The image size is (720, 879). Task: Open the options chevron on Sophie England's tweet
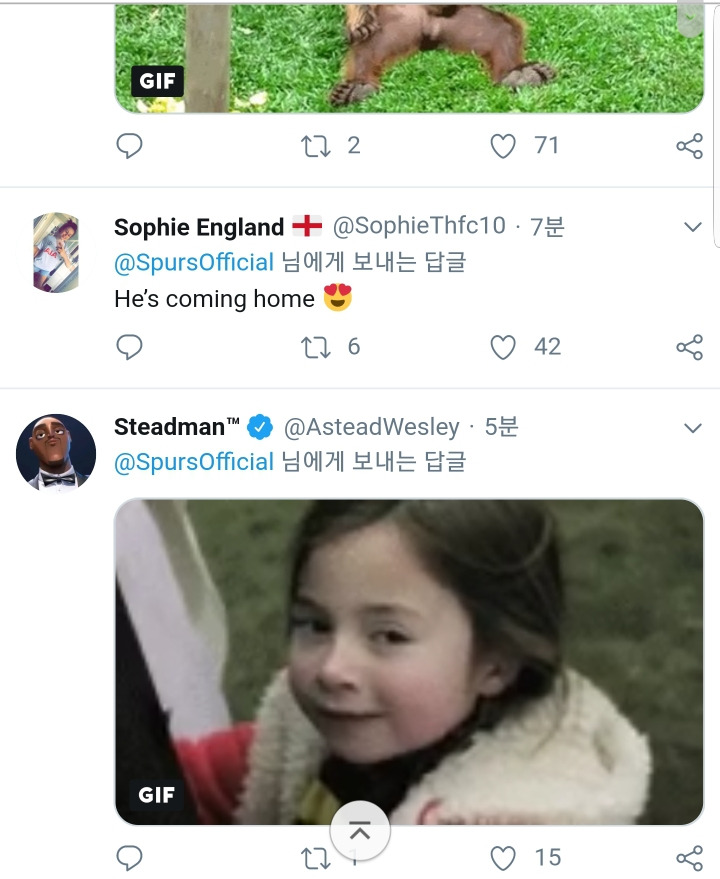pyautogui.click(x=693, y=228)
